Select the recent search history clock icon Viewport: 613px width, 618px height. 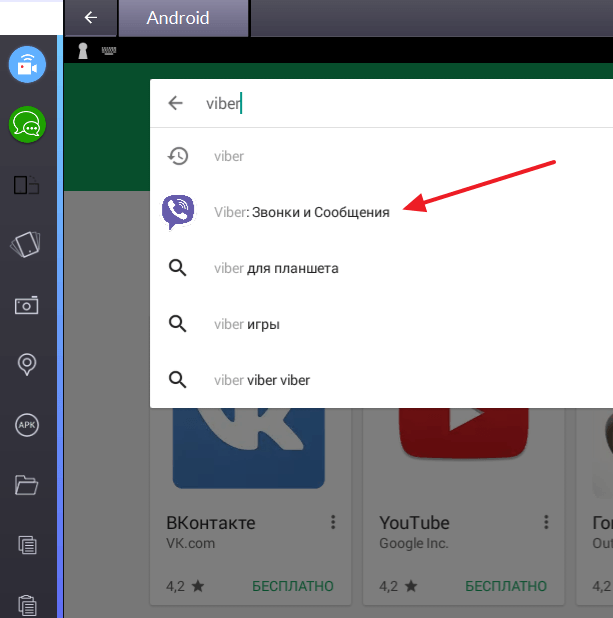(x=178, y=156)
